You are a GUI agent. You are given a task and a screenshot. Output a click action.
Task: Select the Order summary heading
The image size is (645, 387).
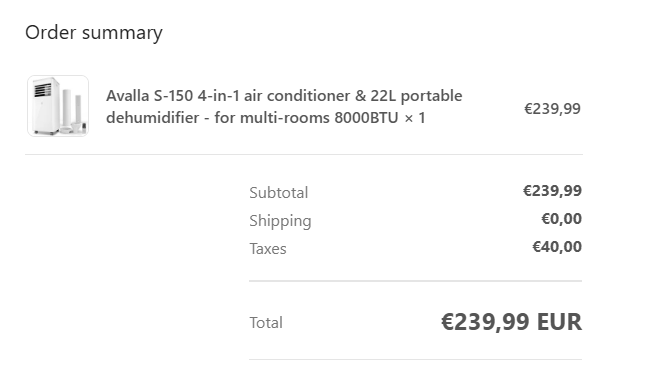click(x=94, y=32)
